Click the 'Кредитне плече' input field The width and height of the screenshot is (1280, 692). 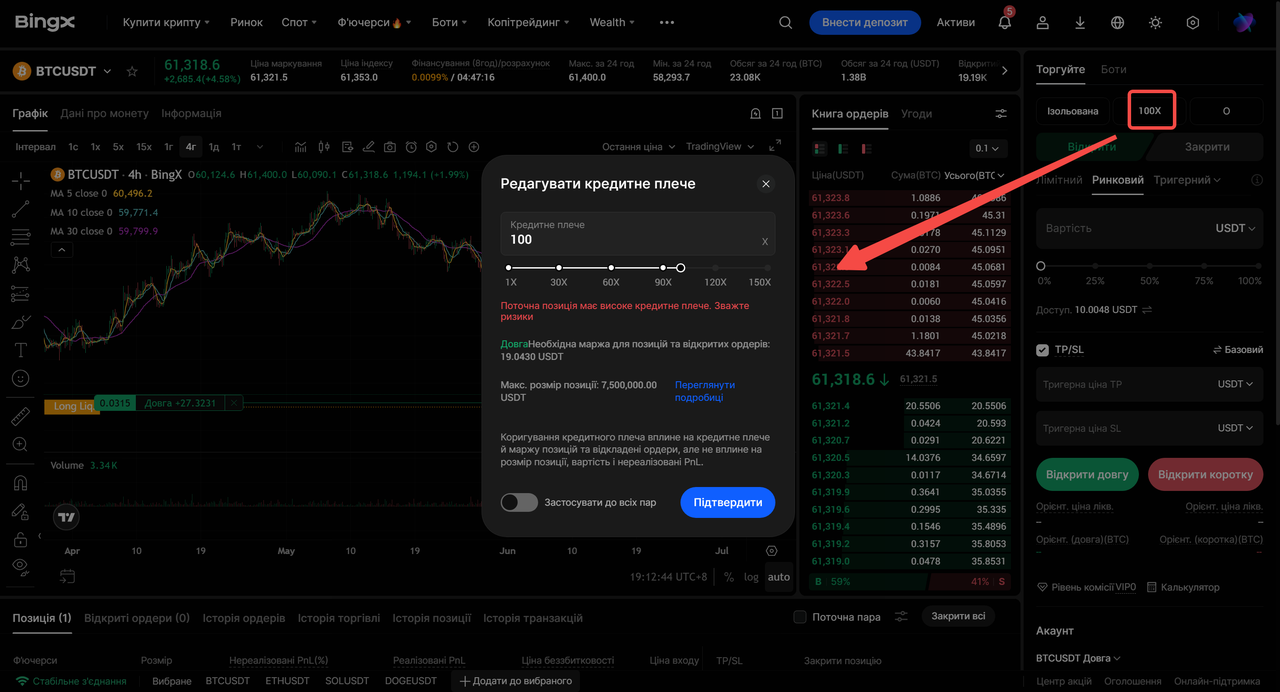638,232
